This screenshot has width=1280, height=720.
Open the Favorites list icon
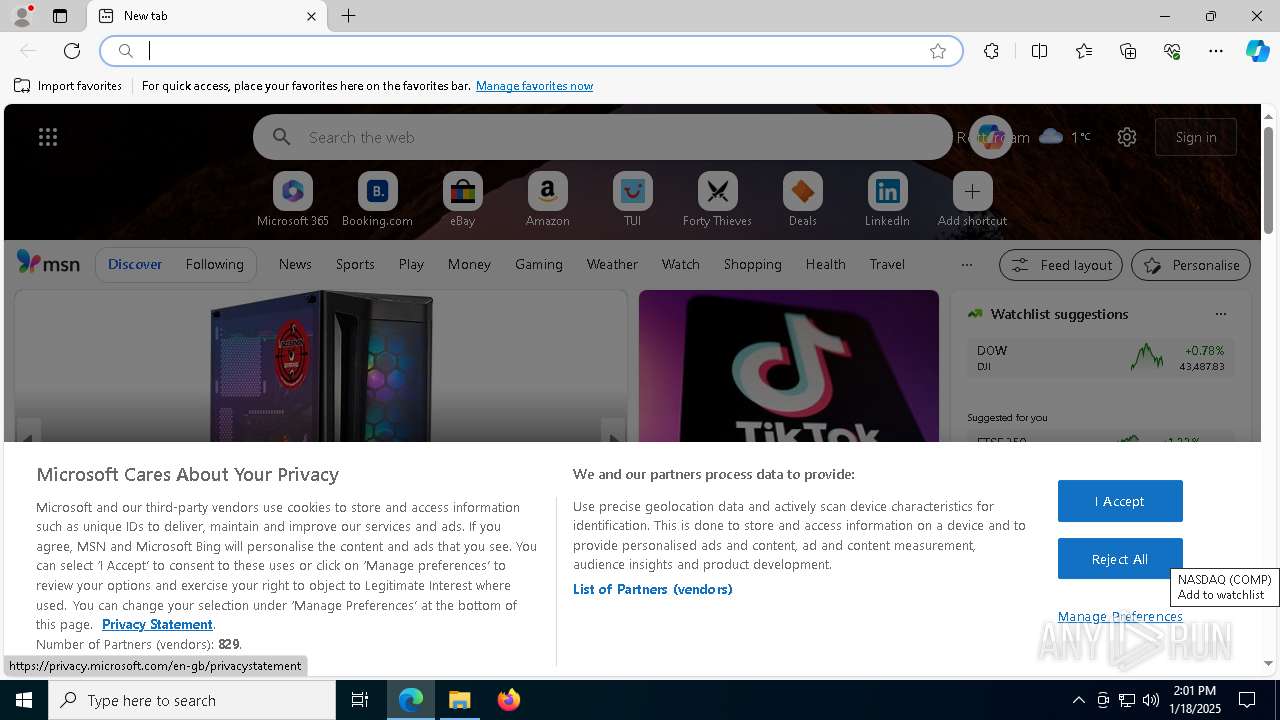coord(1084,51)
